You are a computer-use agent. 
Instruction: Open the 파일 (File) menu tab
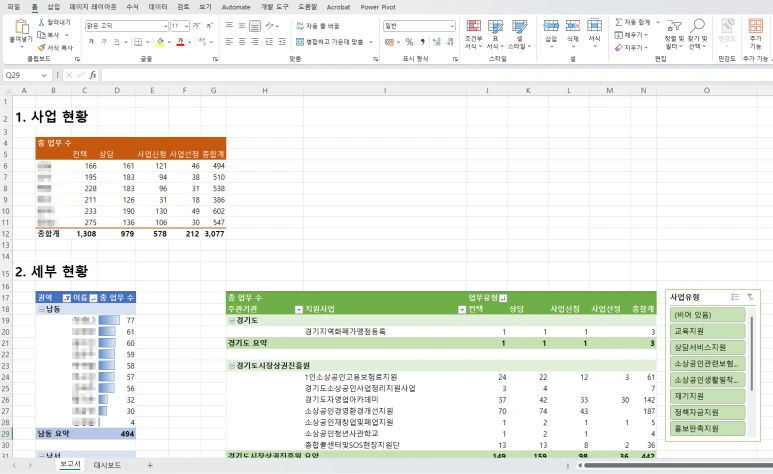(x=13, y=7)
